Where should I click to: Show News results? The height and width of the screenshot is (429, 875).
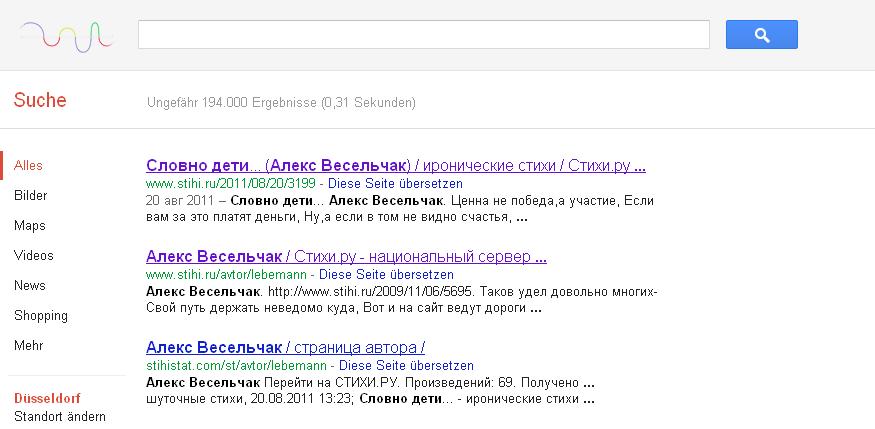(30, 286)
